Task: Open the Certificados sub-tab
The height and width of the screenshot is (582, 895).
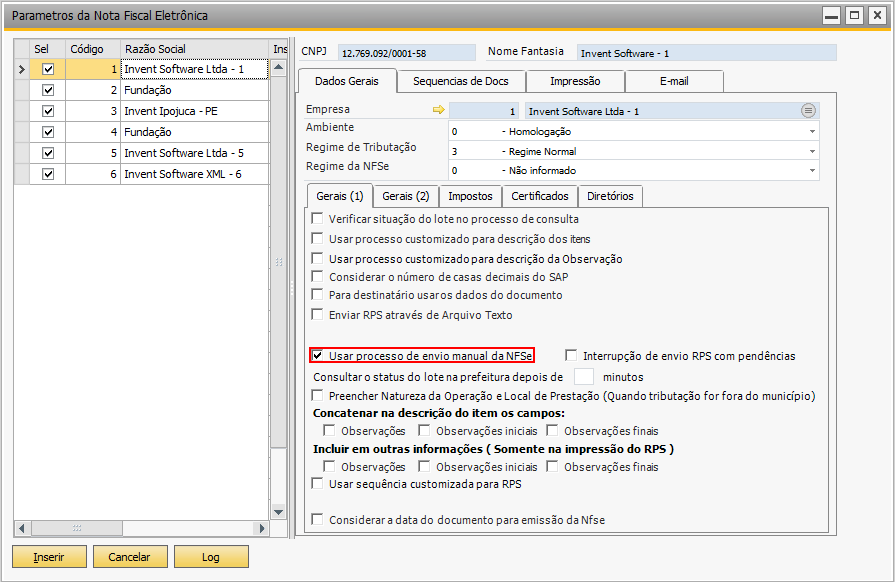Action: (x=540, y=196)
